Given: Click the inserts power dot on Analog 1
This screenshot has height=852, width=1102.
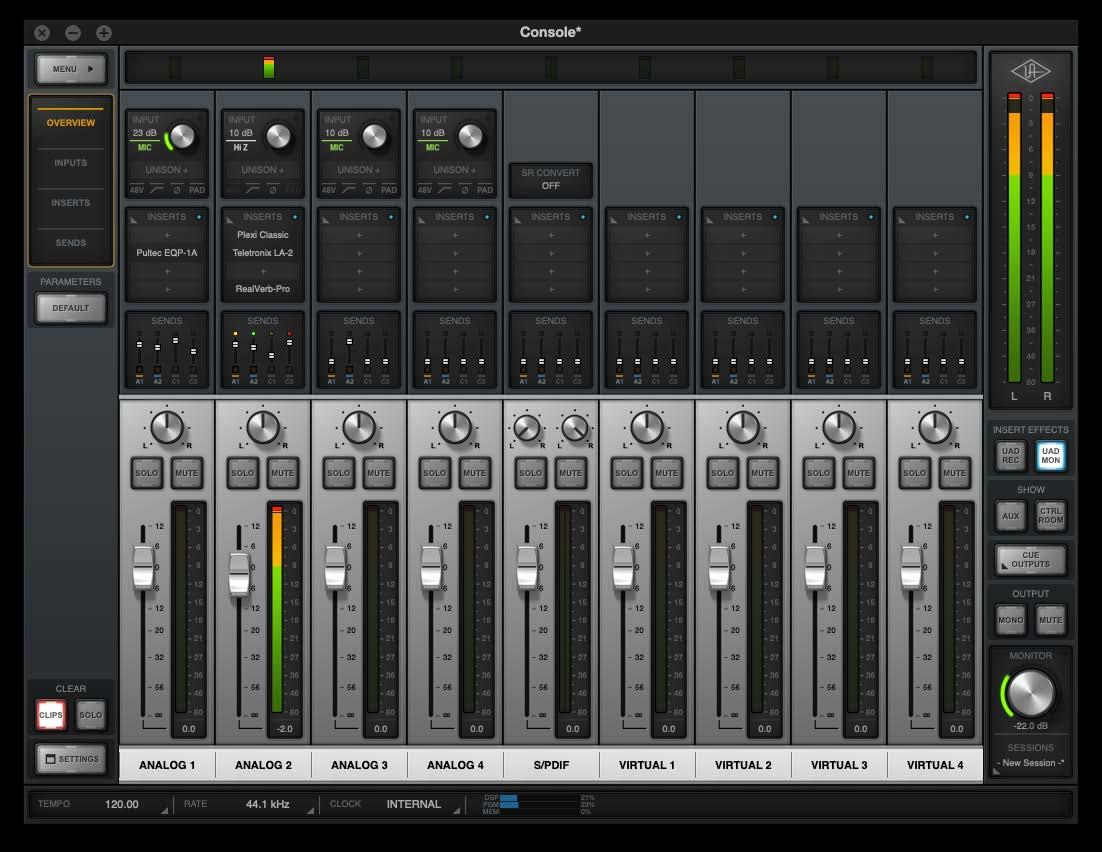Looking at the screenshot, I should pyautogui.click(x=199, y=217).
